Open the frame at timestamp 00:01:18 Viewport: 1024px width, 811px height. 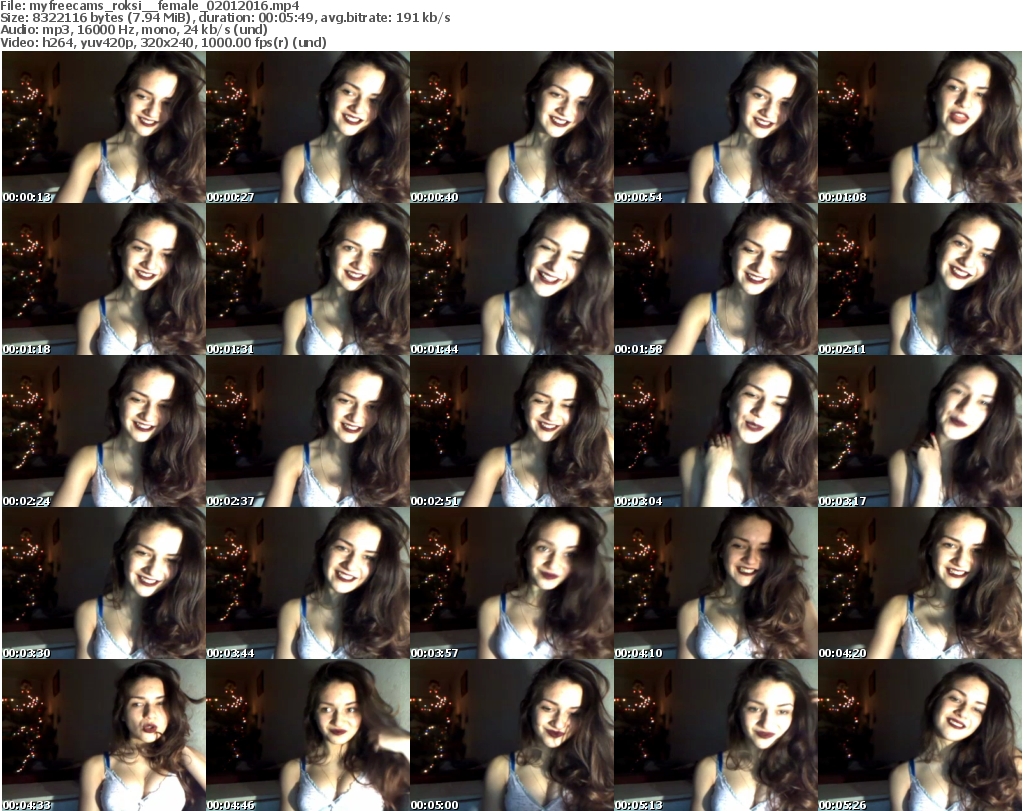104,279
